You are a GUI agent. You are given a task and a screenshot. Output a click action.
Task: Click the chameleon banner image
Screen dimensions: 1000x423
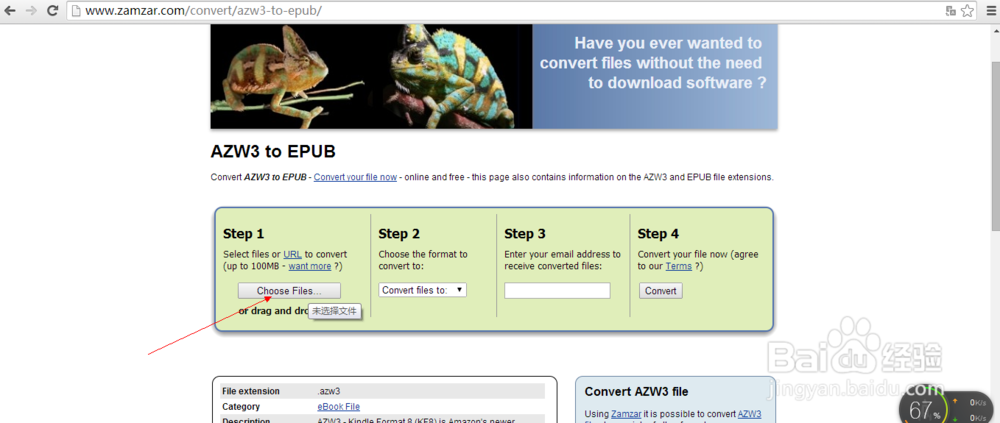pyautogui.click(x=371, y=76)
